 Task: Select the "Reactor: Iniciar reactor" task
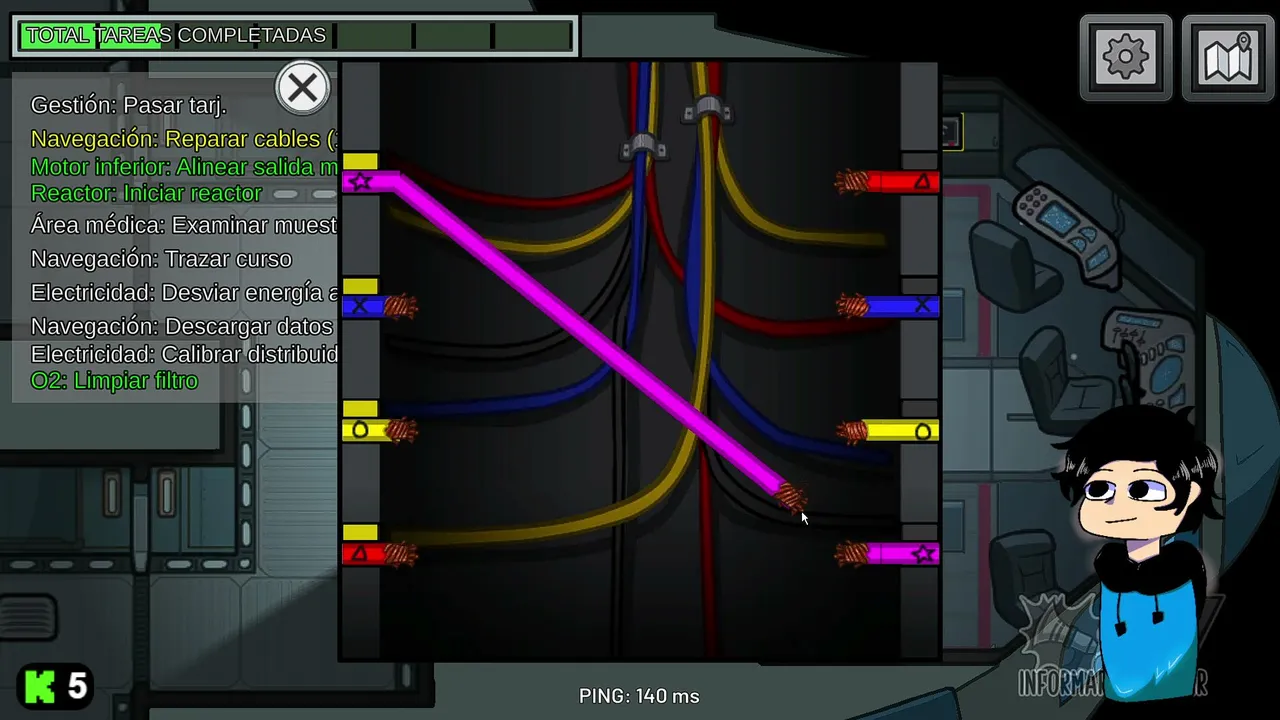[146, 193]
